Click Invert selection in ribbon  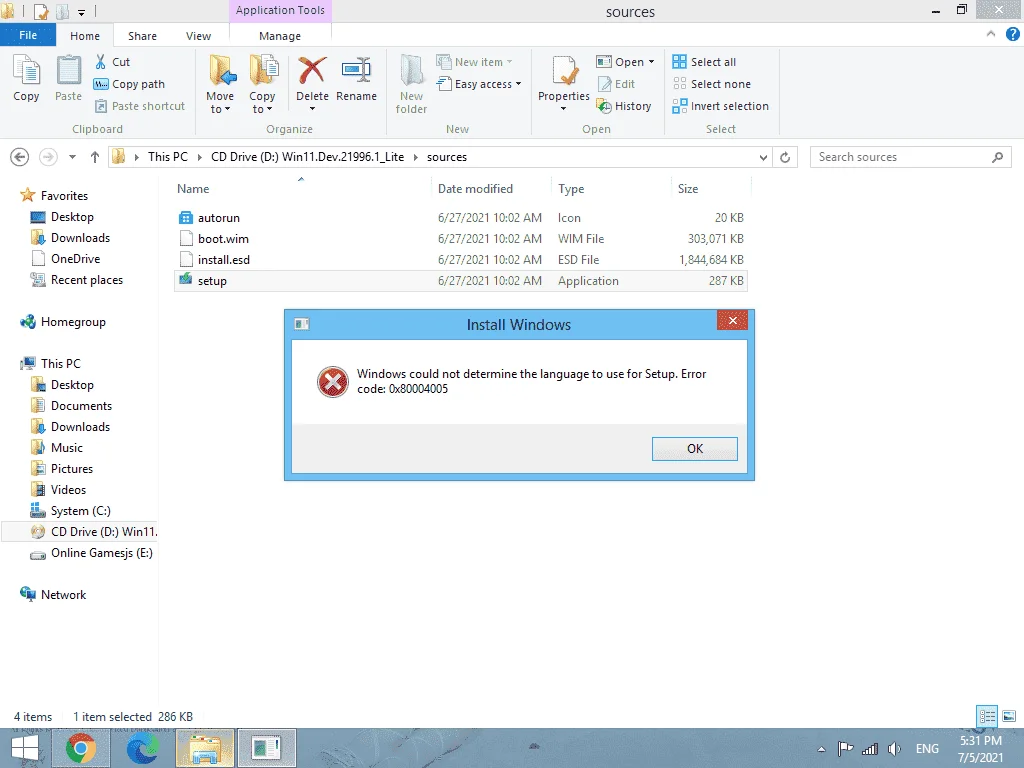pos(720,106)
